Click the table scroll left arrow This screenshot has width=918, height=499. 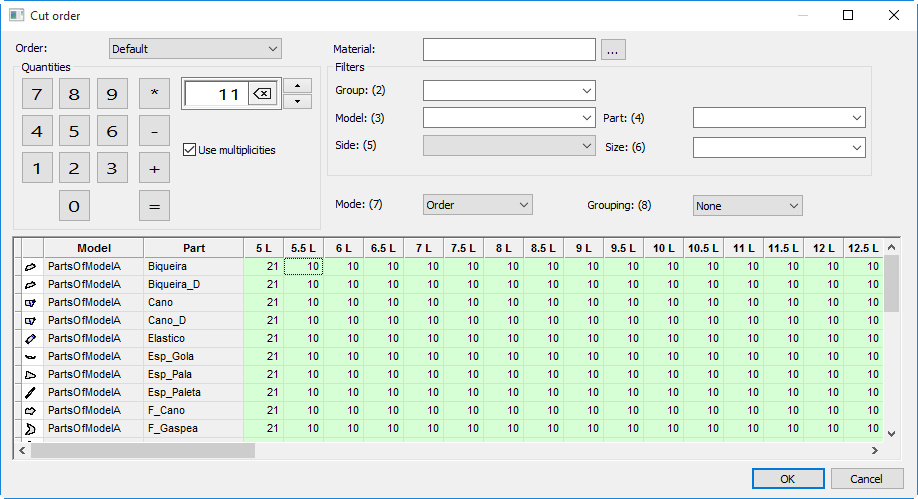(22, 450)
